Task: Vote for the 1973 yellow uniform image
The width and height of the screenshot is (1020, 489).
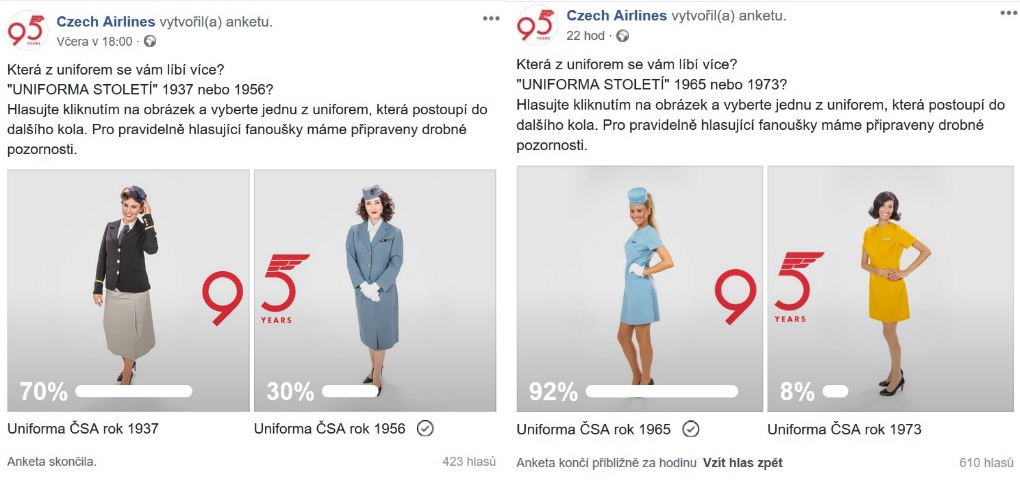Action: [x=890, y=289]
